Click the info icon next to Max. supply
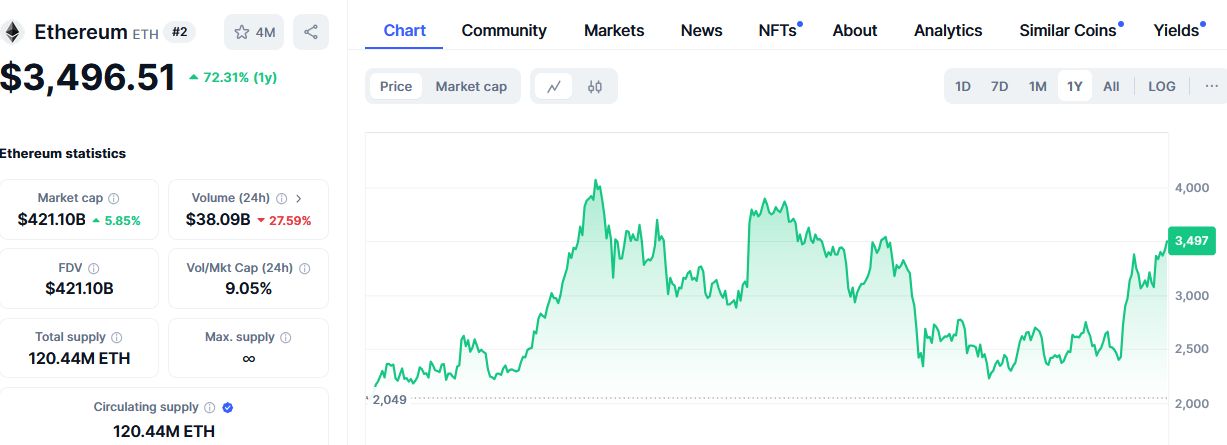 pos(286,337)
